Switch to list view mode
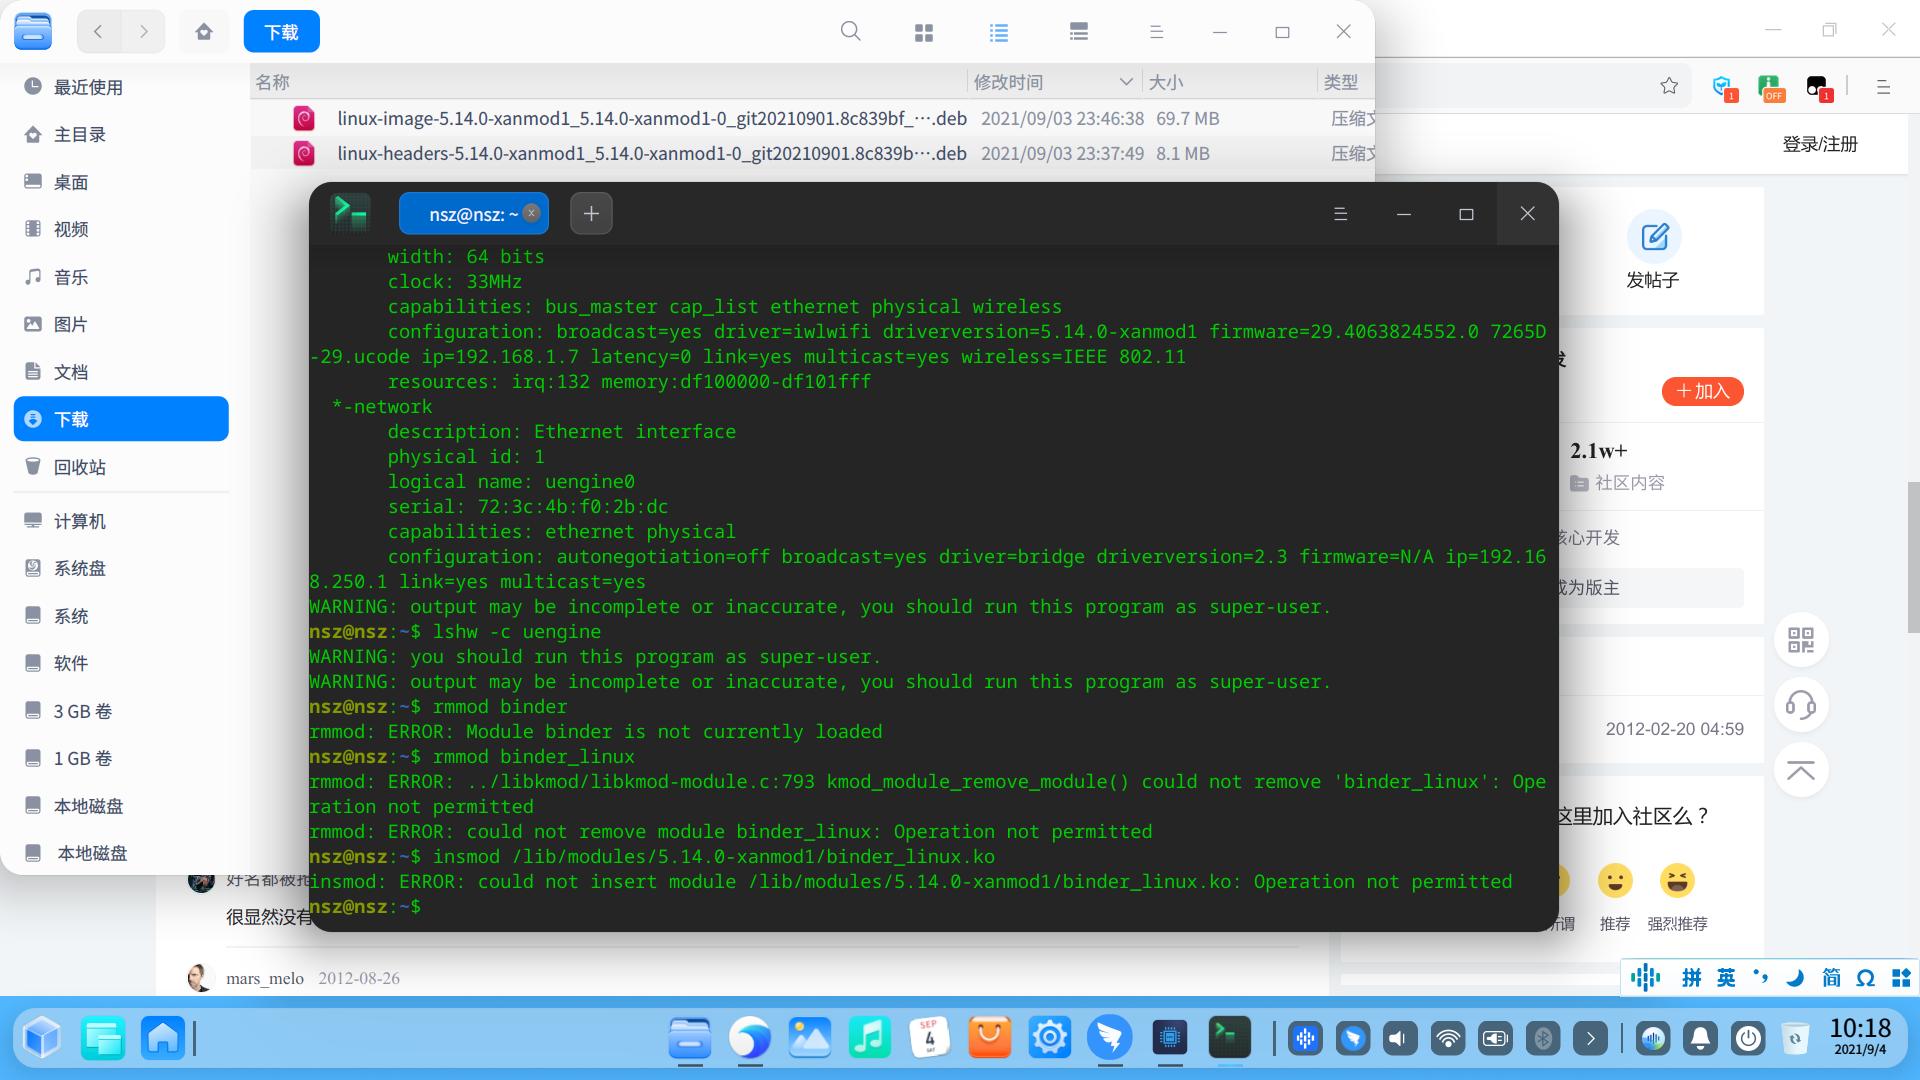This screenshot has height=1080, width=1920. coord(998,32)
